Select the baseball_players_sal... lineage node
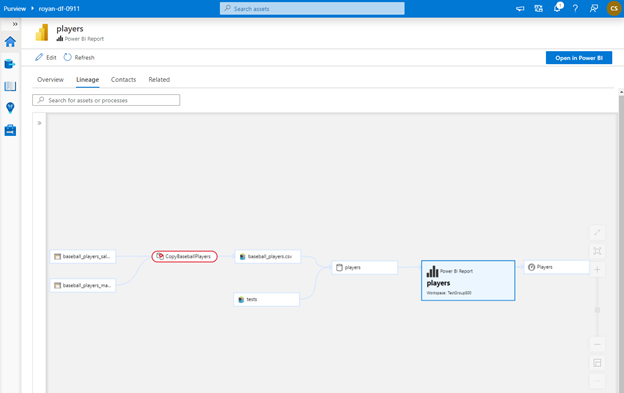This screenshot has height=393, width=624. (x=83, y=257)
